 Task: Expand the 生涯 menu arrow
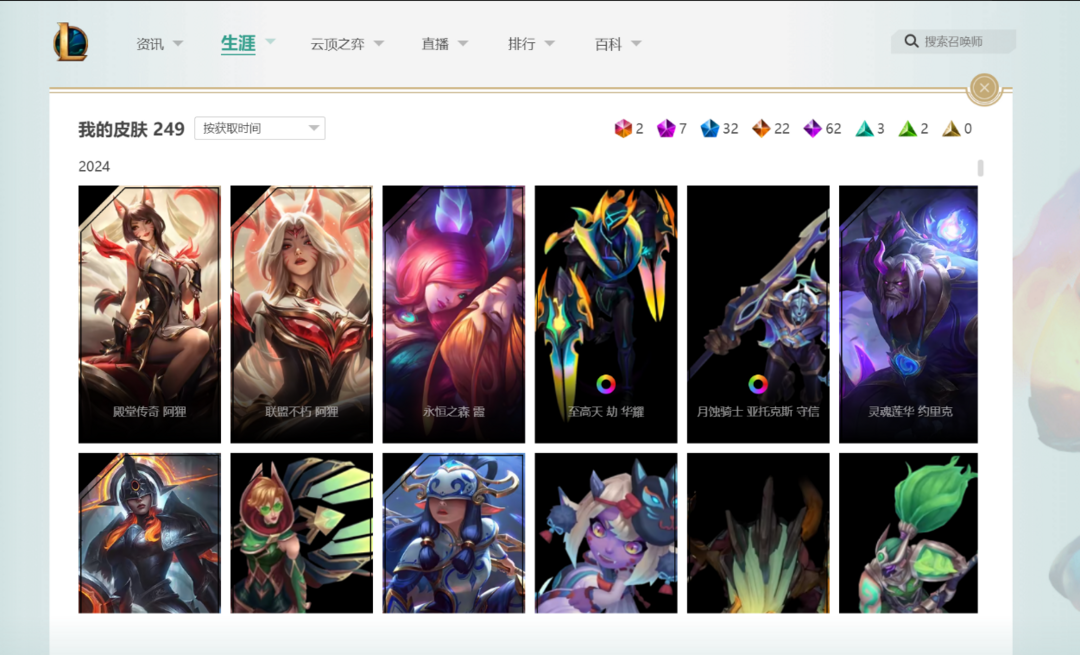point(270,41)
